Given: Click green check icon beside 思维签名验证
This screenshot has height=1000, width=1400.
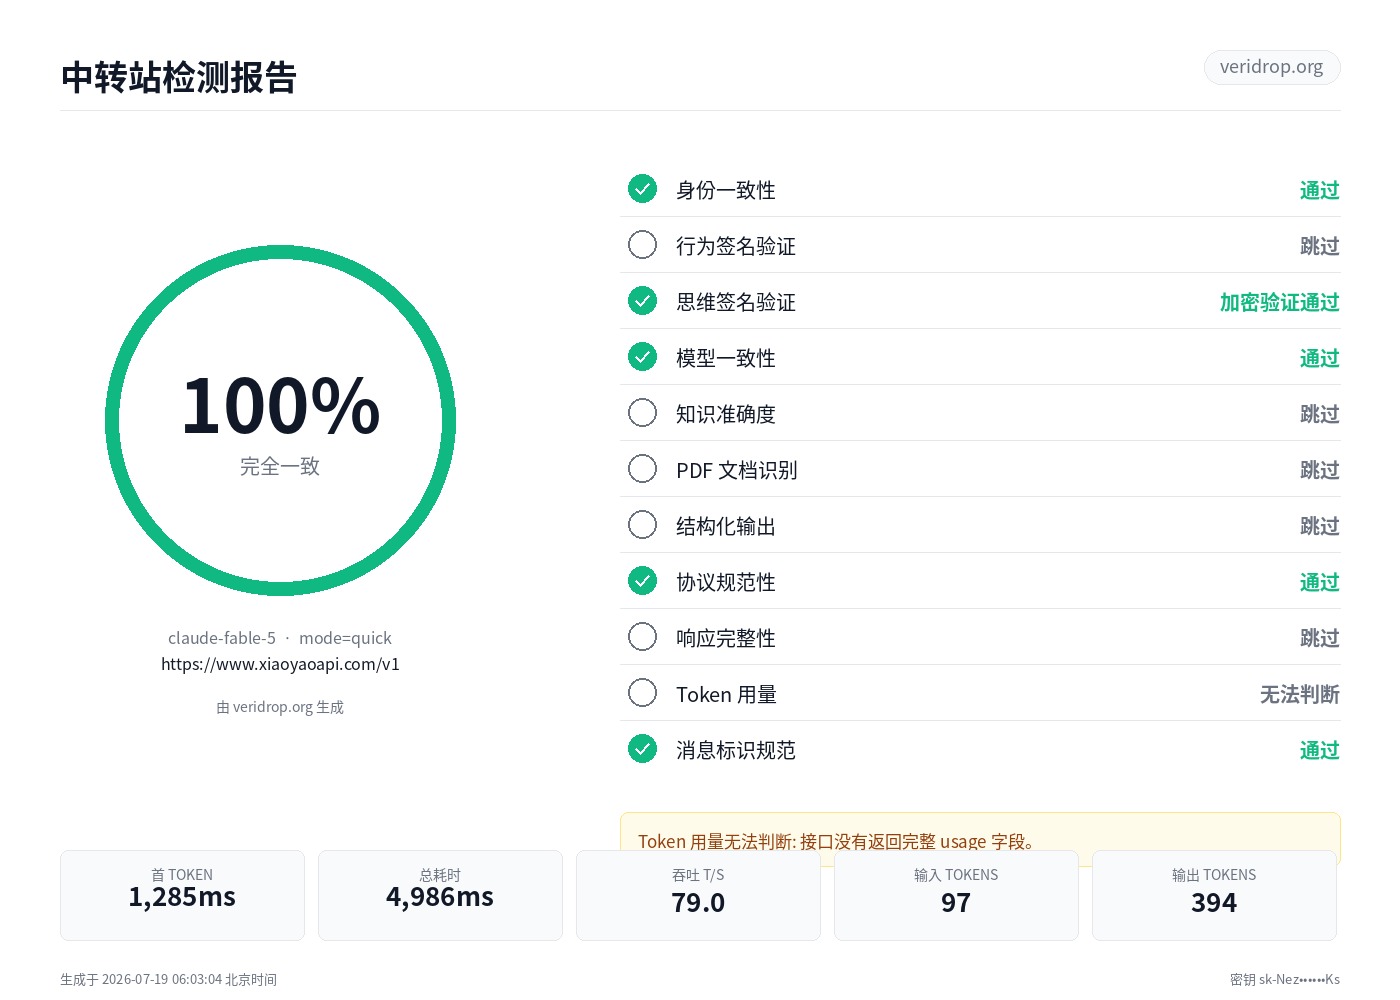Looking at the screenshot, I should [x=642, y=301].
